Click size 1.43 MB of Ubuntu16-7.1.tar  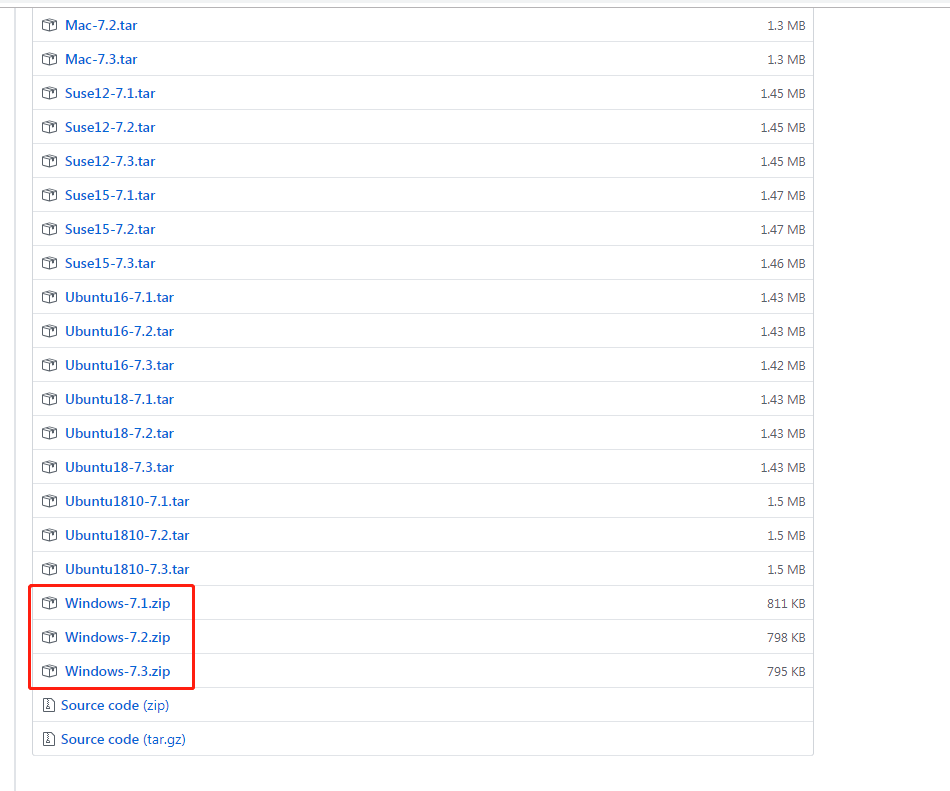click(783, 297)
